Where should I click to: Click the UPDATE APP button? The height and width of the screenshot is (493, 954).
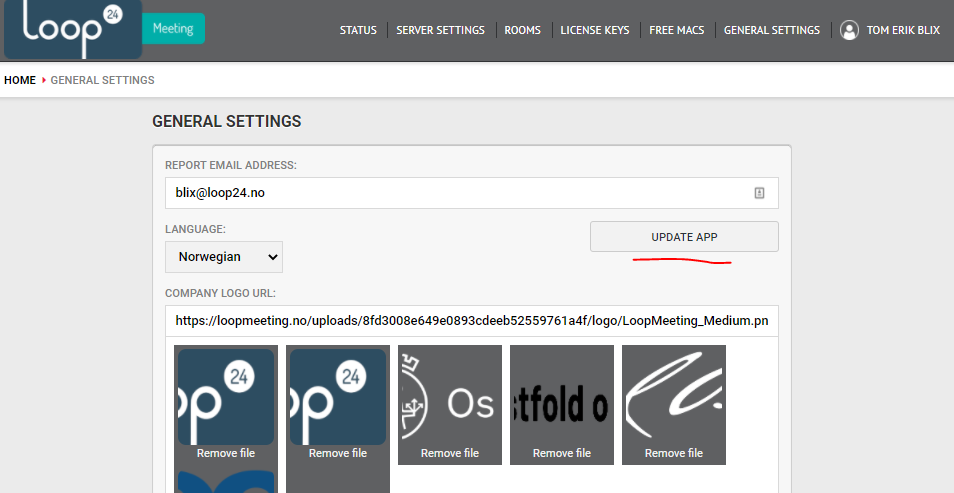pos(684,237)
